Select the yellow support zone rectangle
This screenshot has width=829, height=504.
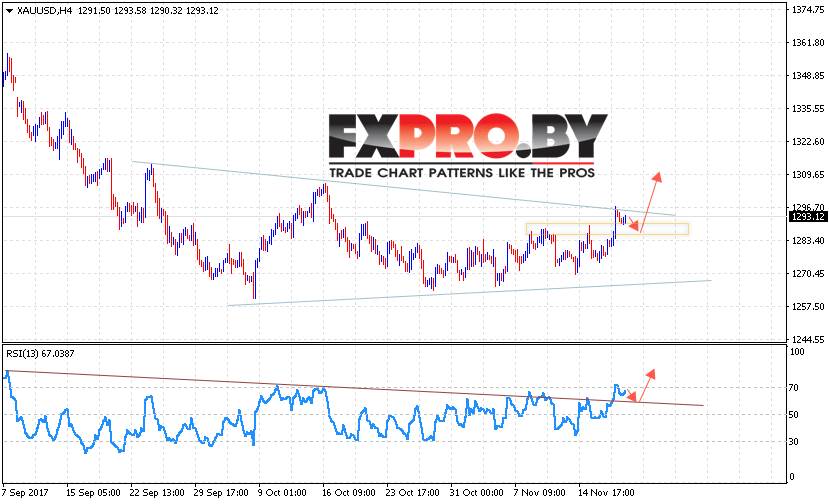607,228
